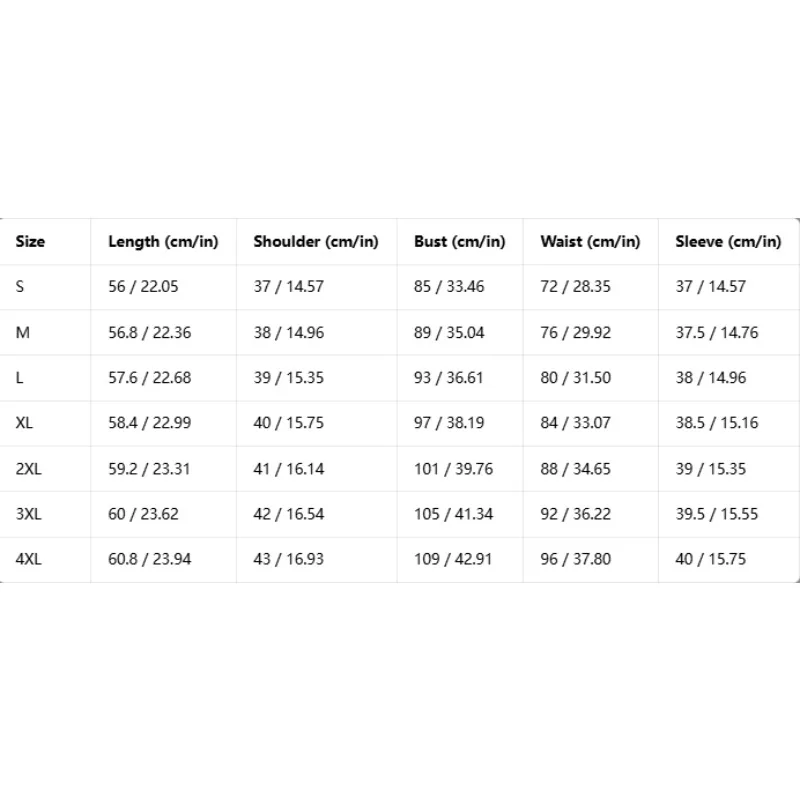Click the 40 / 15.75 shoulder cell
The height and width of the screenshot is (800, 800).
(x=289, y=422)
